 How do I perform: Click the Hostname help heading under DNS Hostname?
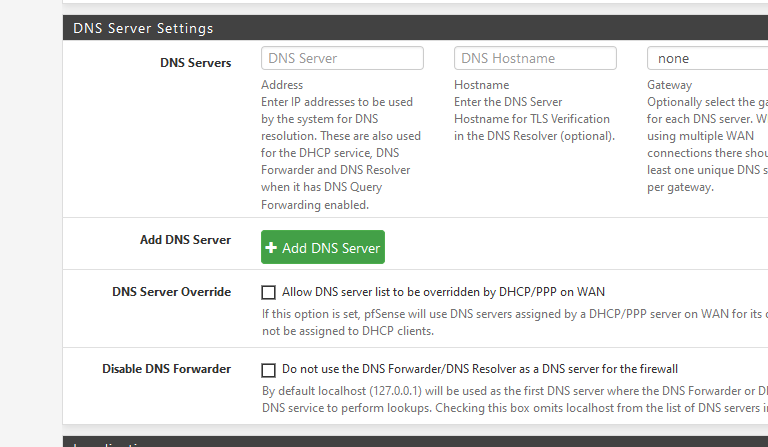click(481, 85)
